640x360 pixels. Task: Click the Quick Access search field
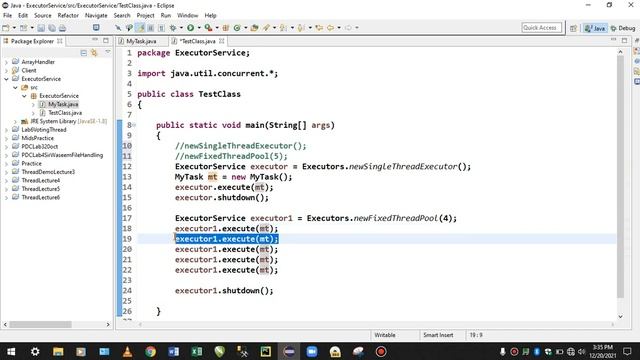[x=541, y=28]
